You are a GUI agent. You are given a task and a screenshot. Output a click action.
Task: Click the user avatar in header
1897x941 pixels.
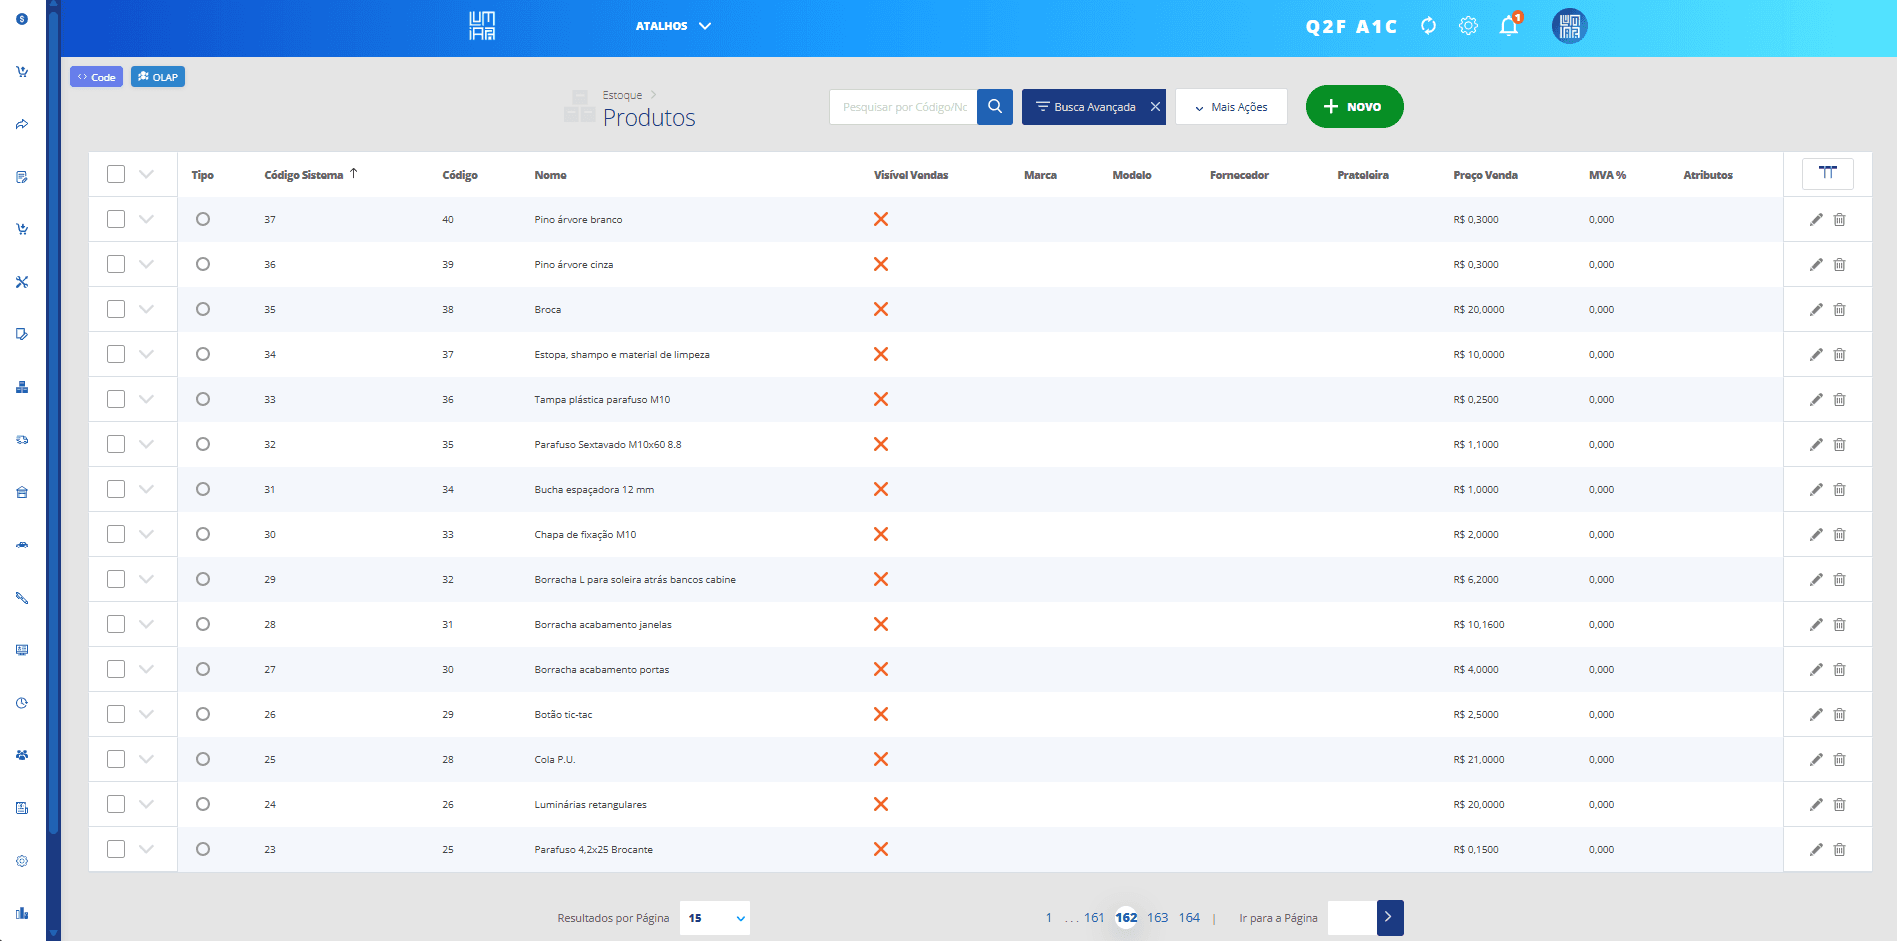tap(1569, 26)
